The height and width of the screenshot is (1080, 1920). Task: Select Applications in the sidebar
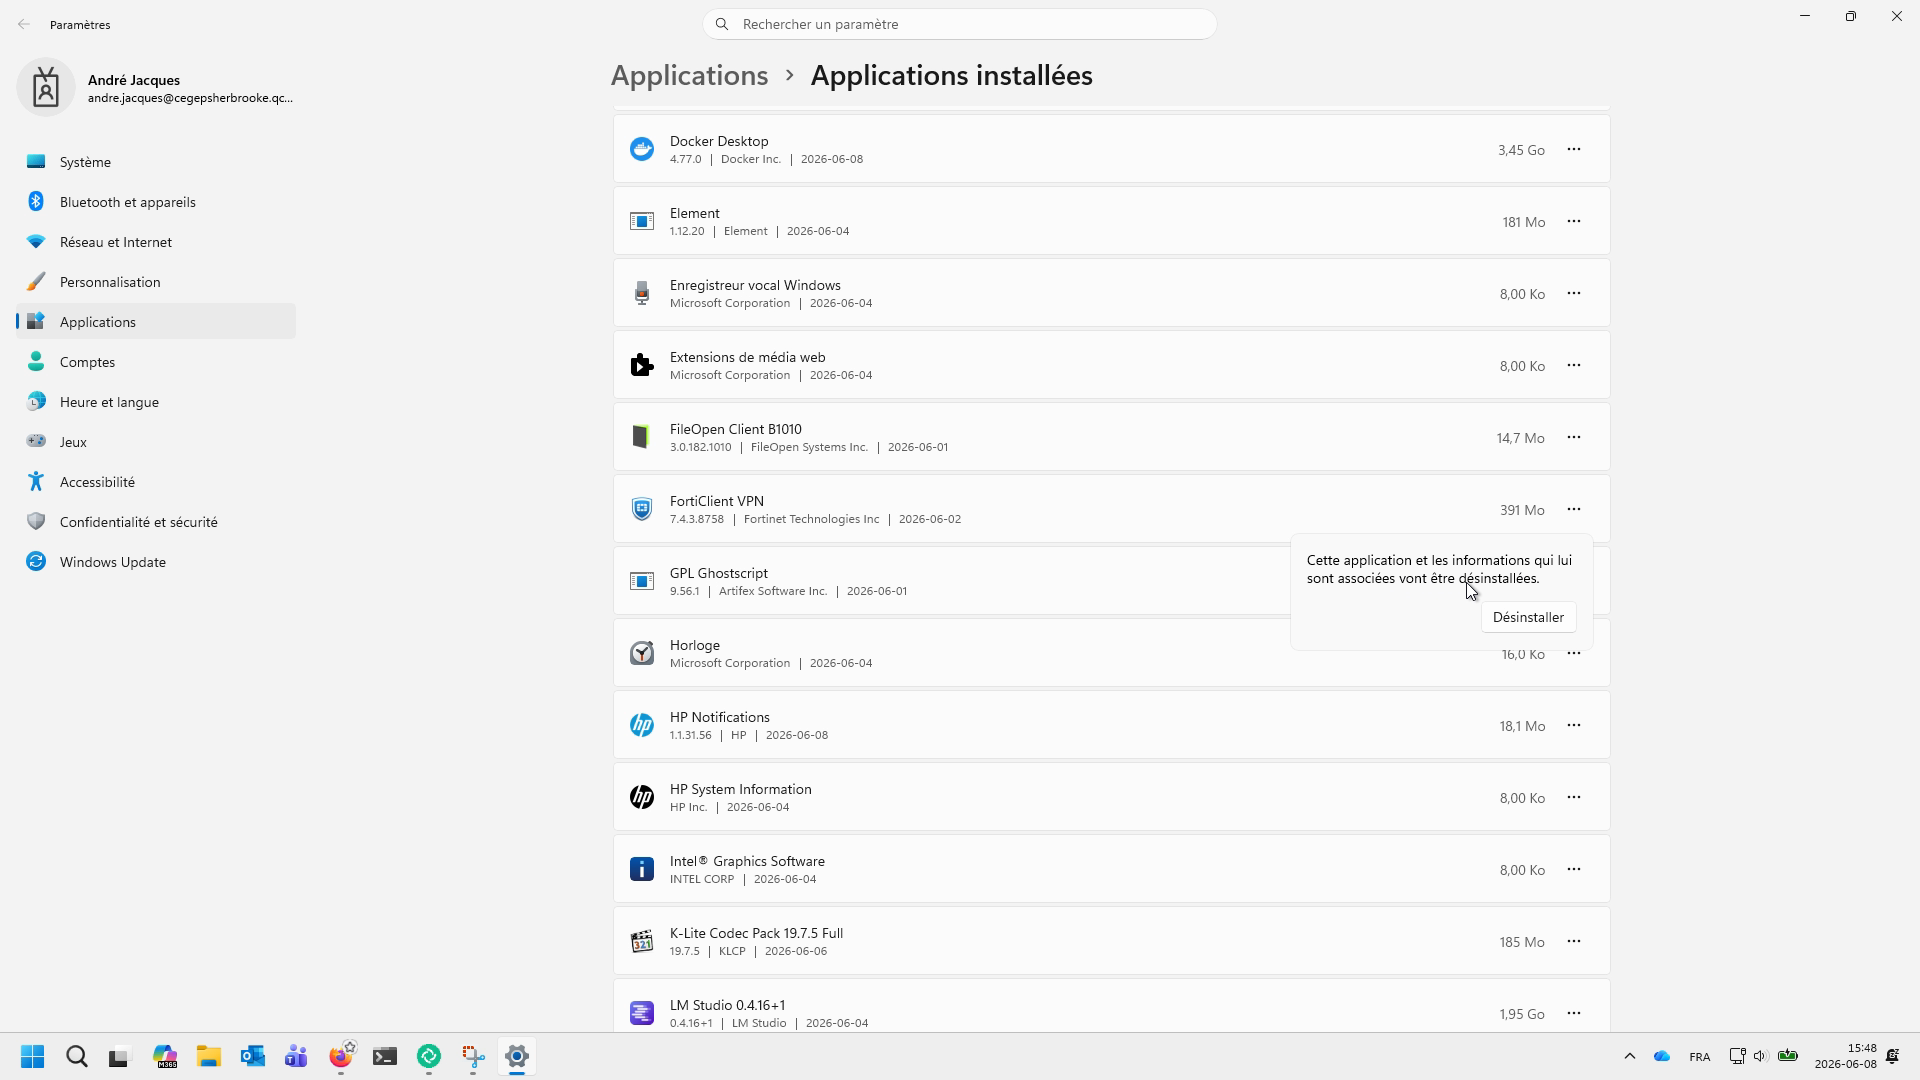point(156,322)
